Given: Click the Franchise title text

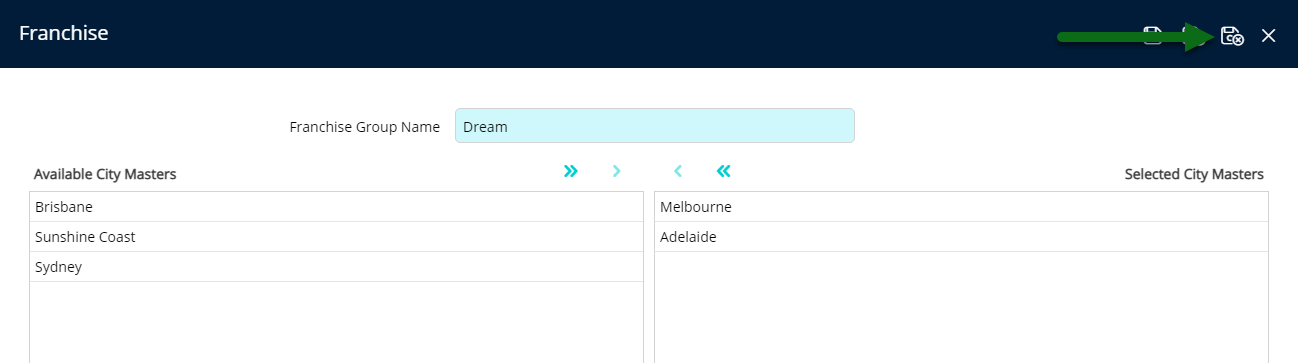Looking at the screenshot, I should click(64, 33).
